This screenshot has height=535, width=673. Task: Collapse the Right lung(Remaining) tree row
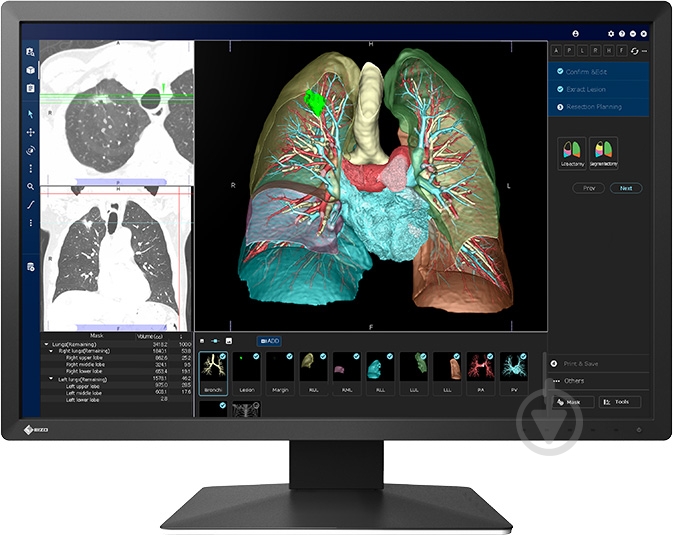coord(51,351)
